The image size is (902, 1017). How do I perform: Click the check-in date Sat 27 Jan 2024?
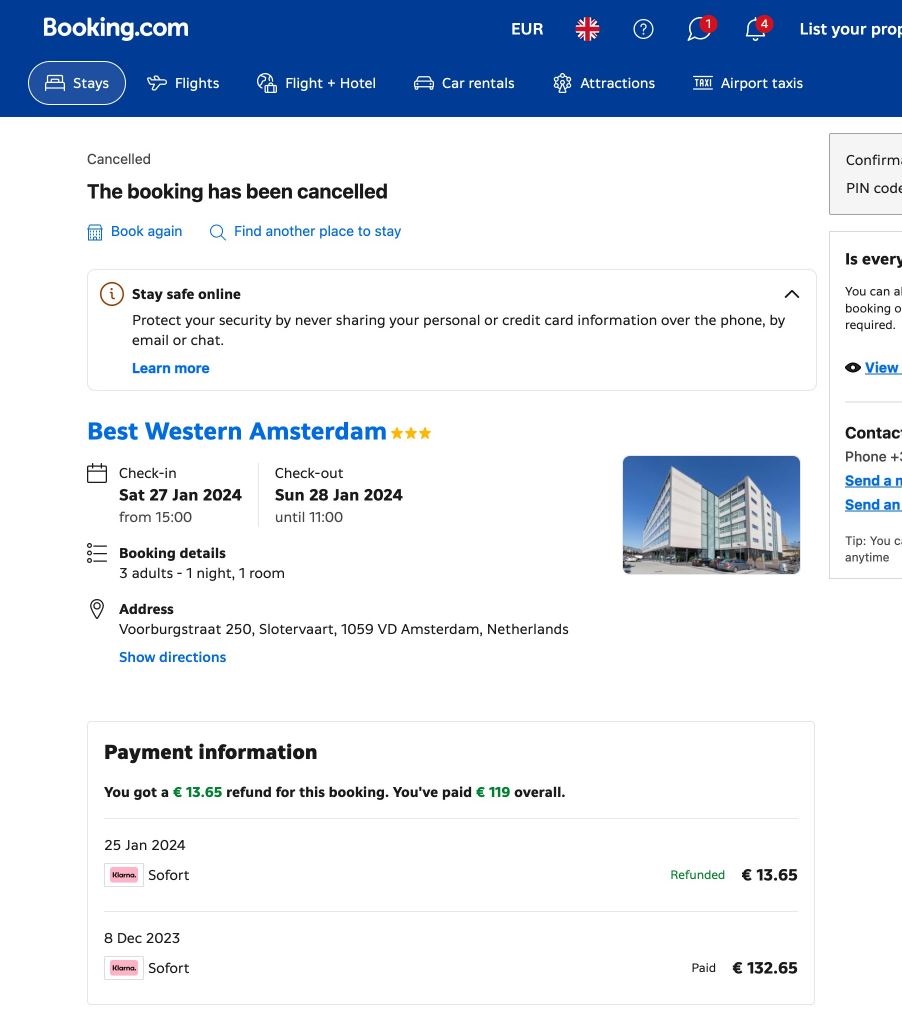(180, 495)
